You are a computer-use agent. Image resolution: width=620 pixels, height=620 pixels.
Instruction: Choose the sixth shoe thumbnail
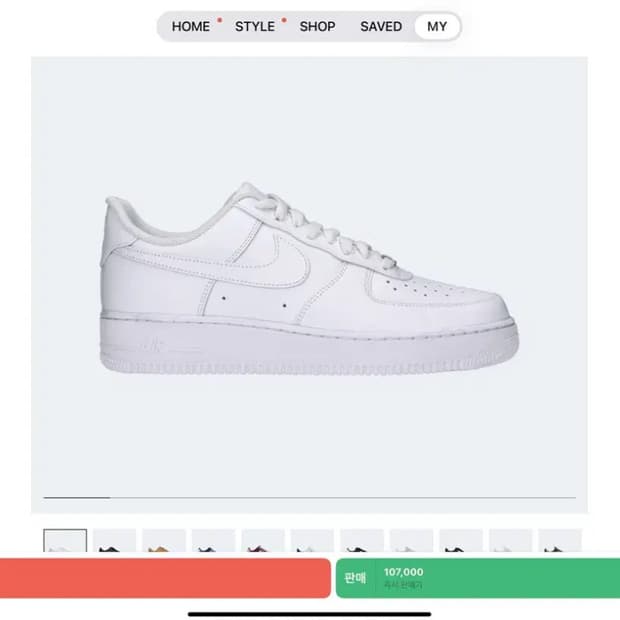312,541
